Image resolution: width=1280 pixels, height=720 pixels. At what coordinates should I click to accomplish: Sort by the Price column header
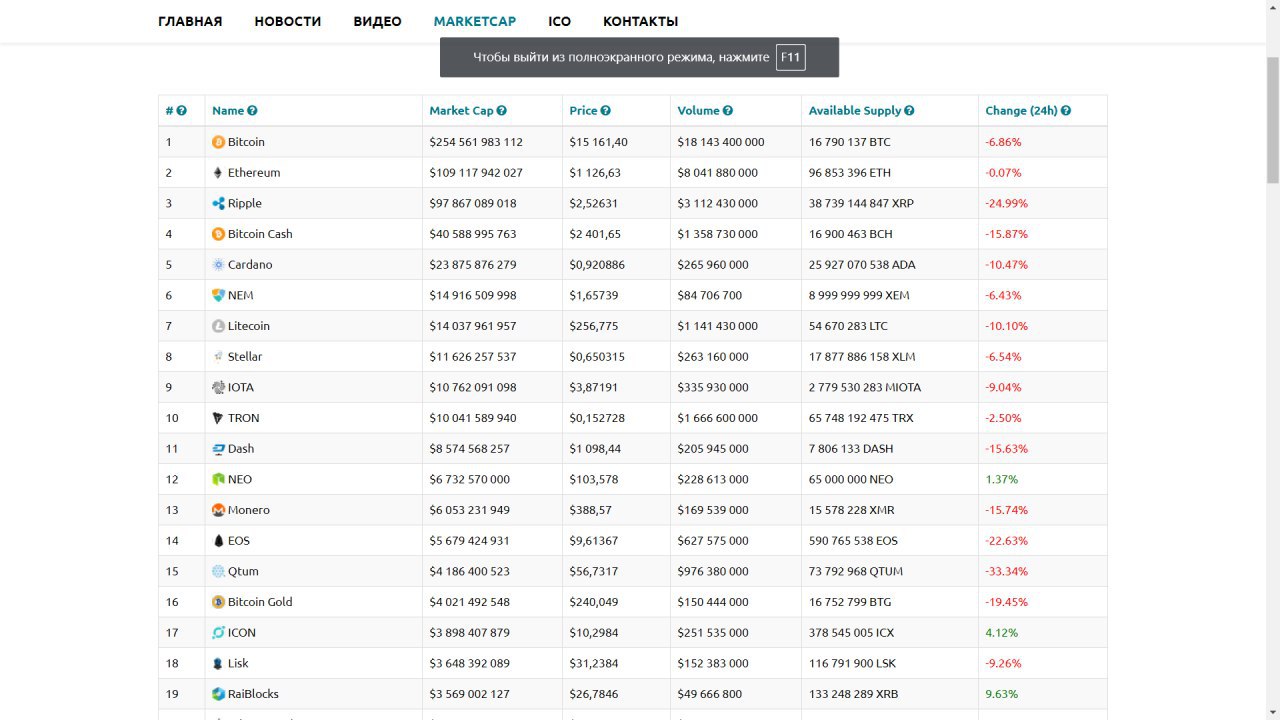(x=583, y=111)
